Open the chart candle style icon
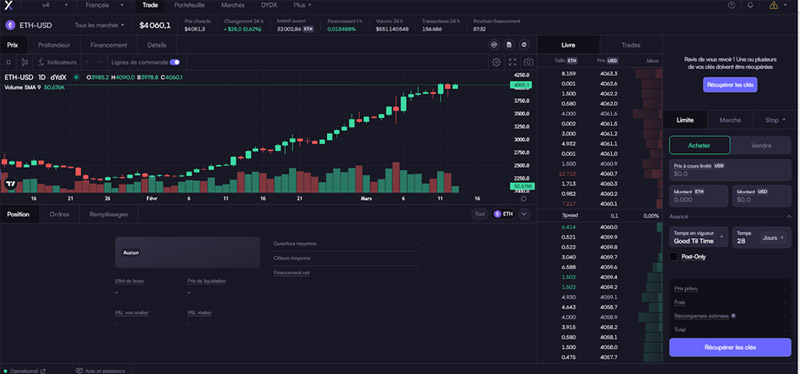 pyautogui.click(x=24, y=62)
